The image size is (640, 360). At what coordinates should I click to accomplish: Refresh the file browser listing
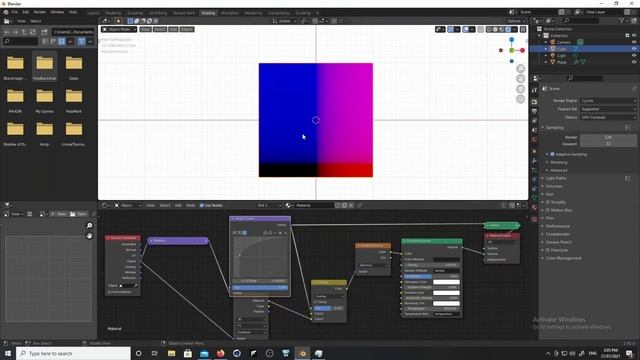point(33,32)
